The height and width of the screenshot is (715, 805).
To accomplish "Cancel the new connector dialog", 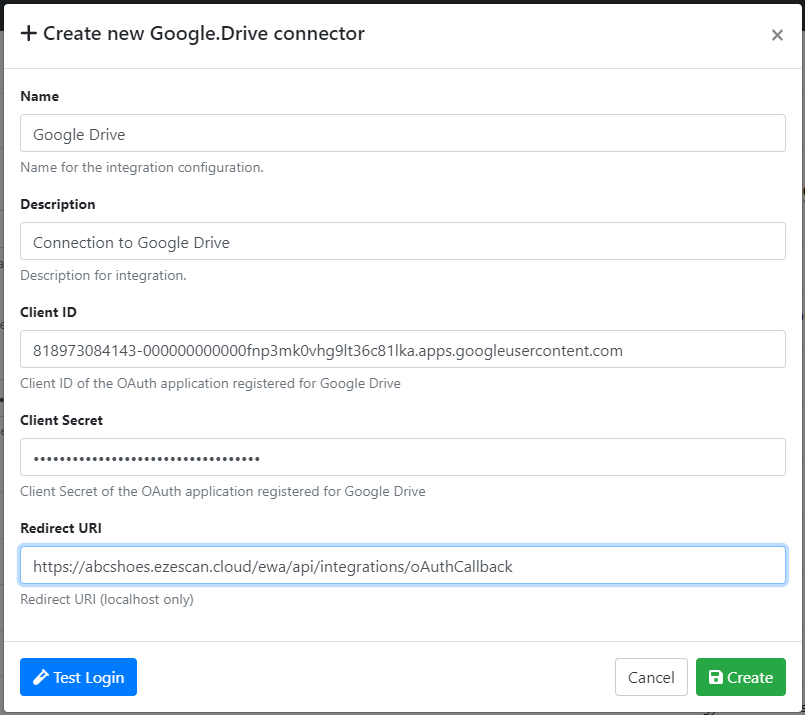I will (x=651, y=677).
